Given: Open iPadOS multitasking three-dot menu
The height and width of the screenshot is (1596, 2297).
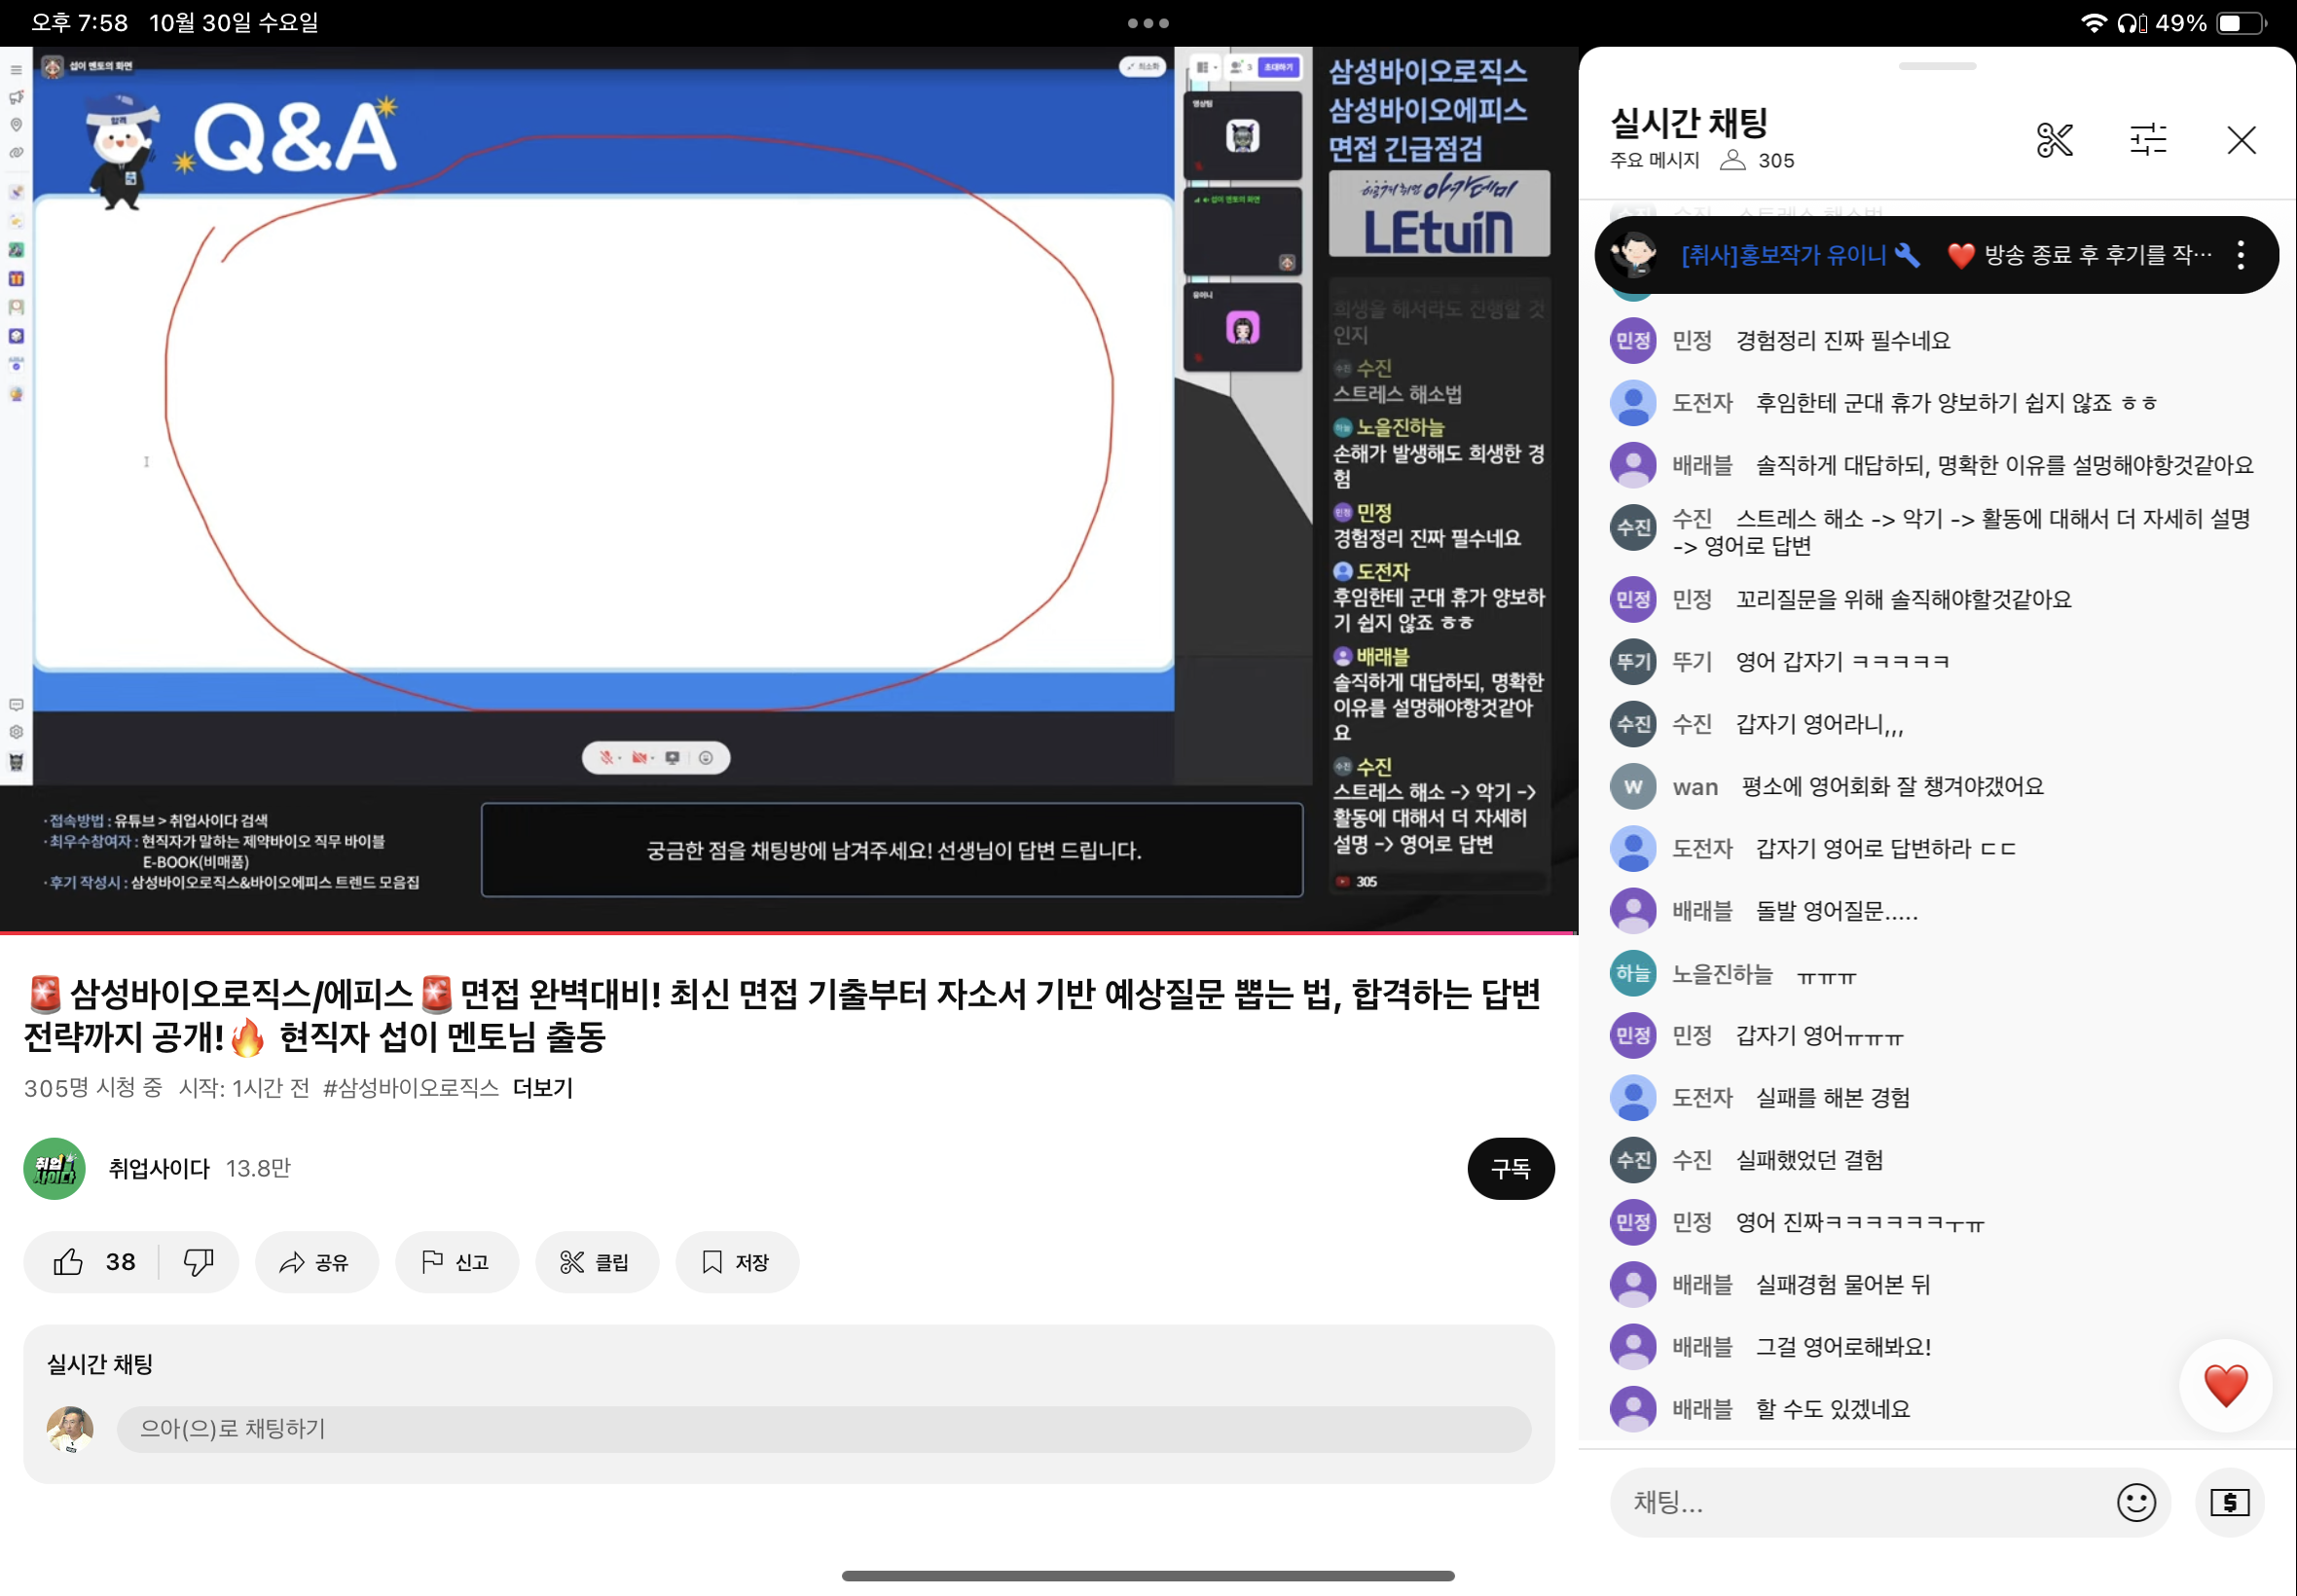Looking at the screenshot, I should click(1148, 22).
